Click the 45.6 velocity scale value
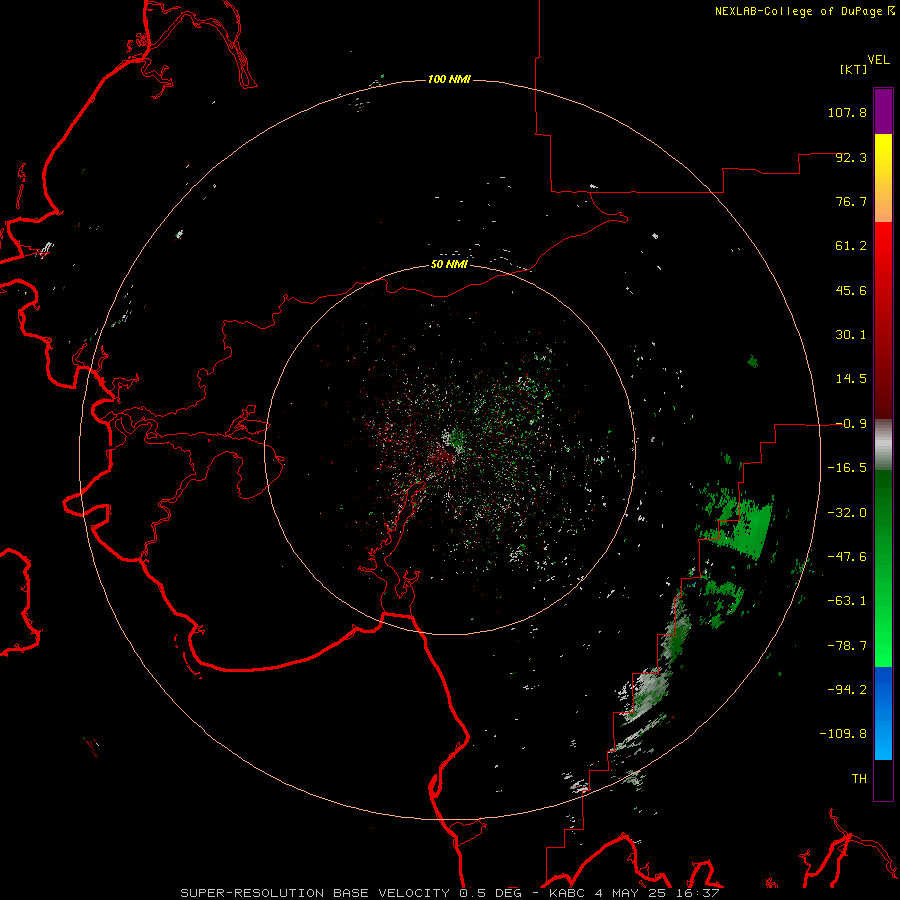Image resolution: width=900 pixels, height=900 pixels. pos(851,290)
